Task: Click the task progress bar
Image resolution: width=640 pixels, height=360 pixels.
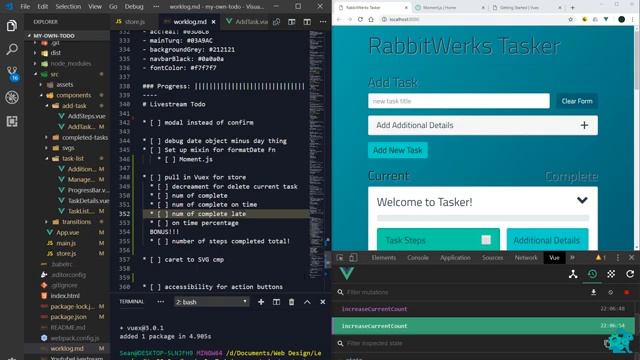Action: tap(483, 218)
